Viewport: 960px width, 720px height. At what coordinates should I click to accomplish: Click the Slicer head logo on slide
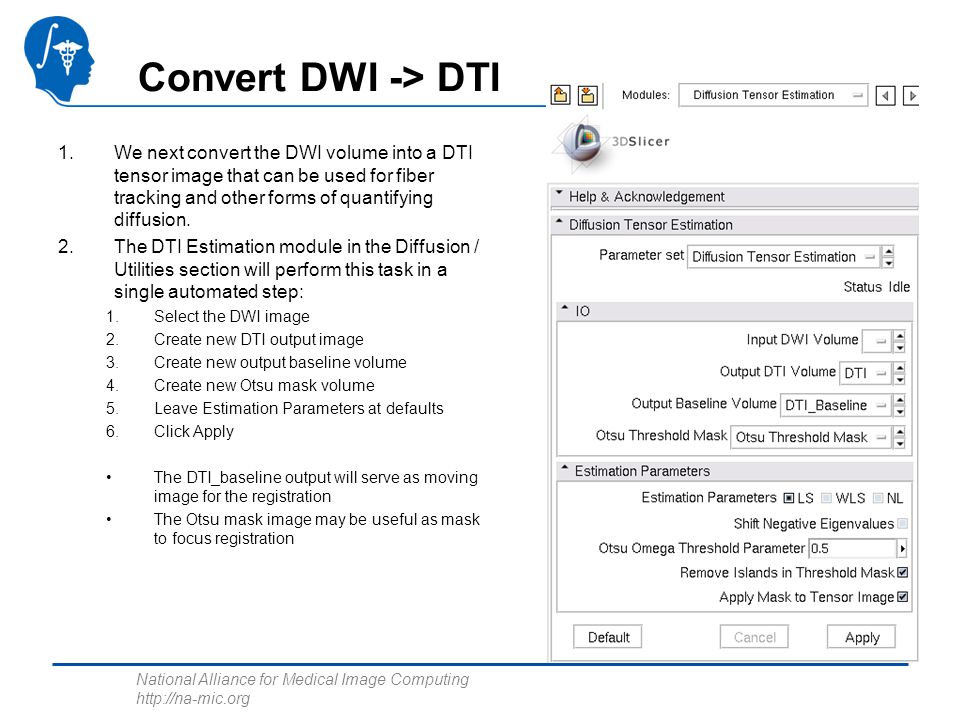(x=59, y=59)
